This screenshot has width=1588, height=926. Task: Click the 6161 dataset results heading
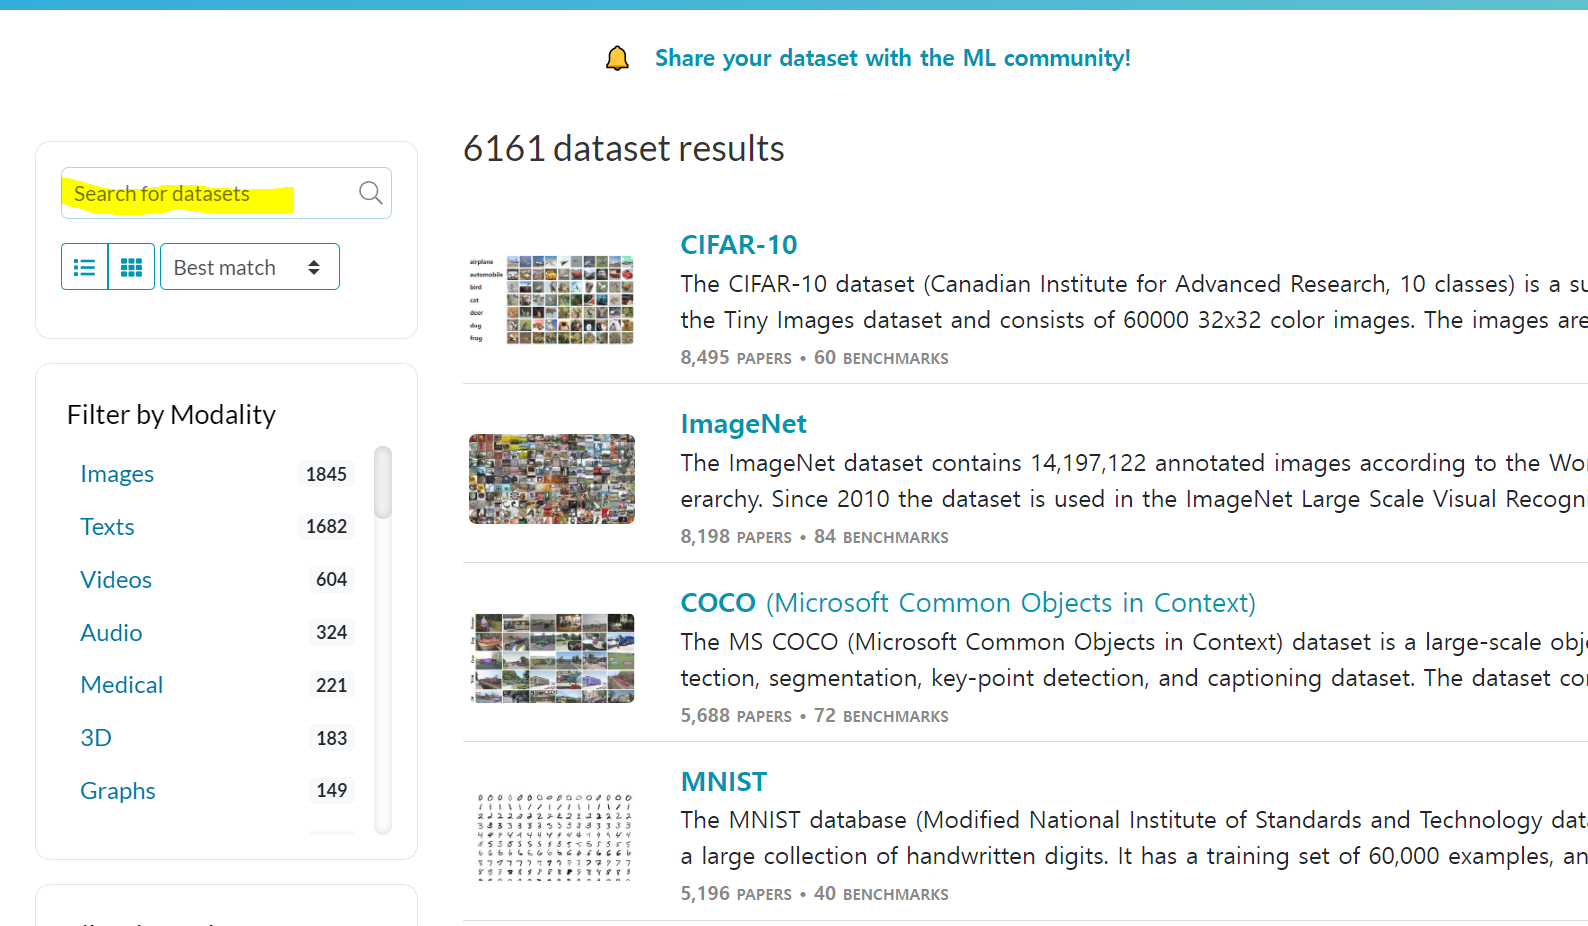click(x=624, y=149)
